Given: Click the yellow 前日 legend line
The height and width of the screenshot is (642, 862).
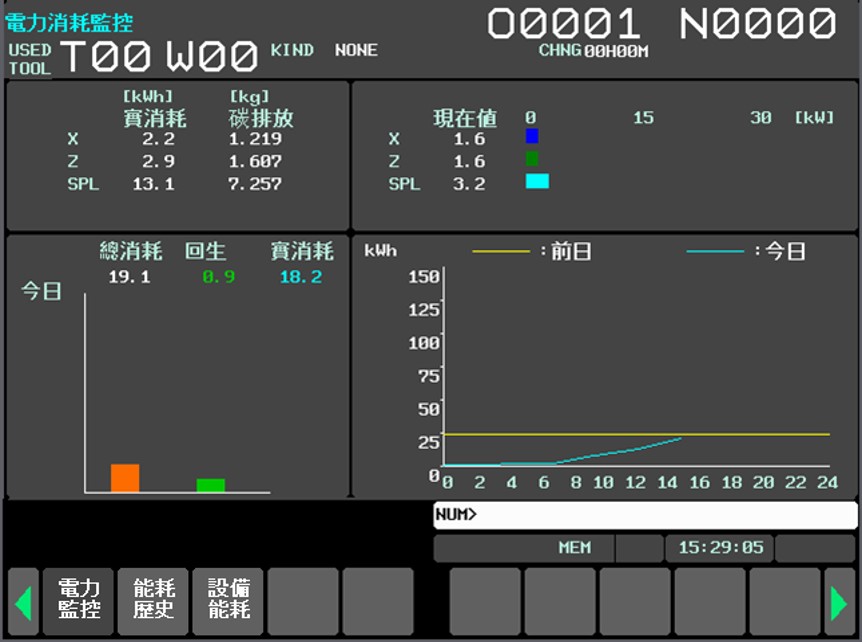Looking at the screenshot, I should [x=501, y=252].
